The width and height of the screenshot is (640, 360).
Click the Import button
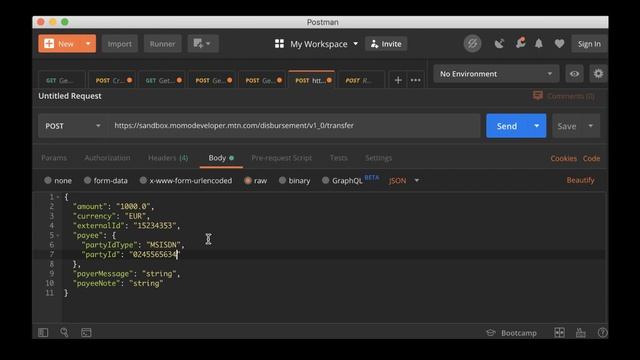pos(120,44)
